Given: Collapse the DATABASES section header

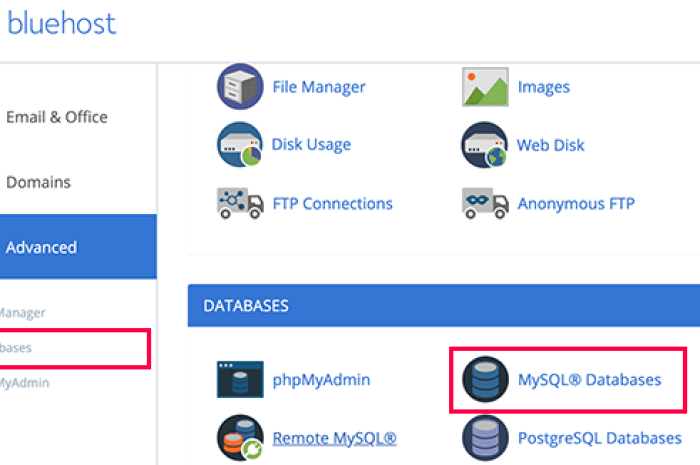Looking at the screenshot, I should tap(444, 306).
